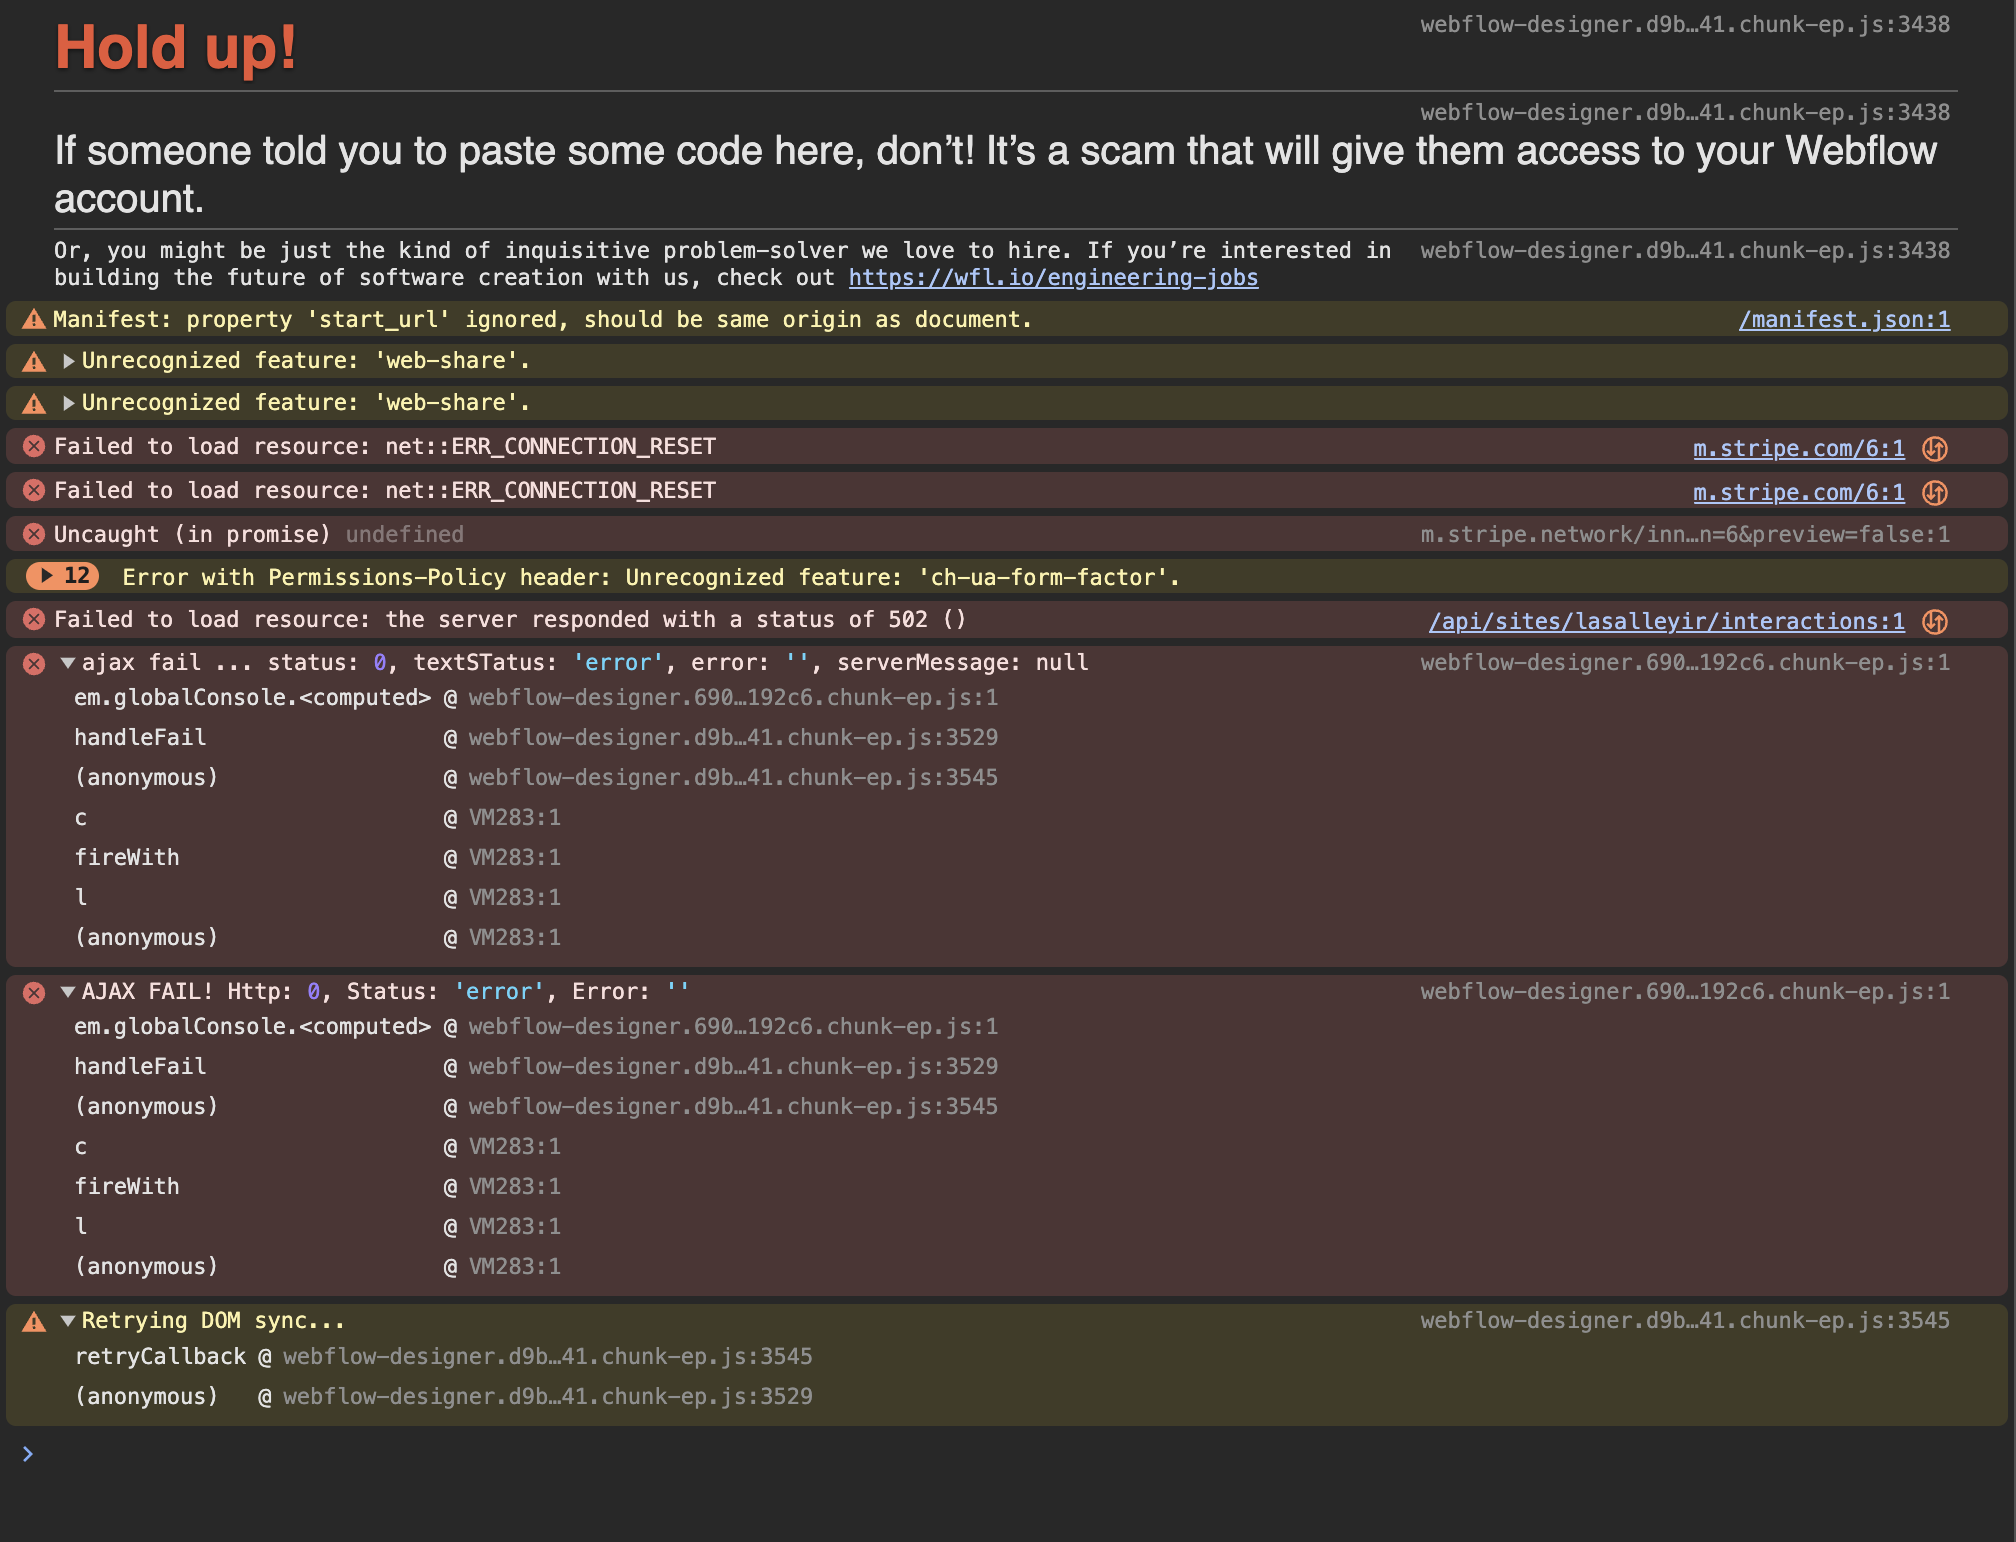The height and width of the screenshot is (1542, 2016).
Task: Open the first m.stripe.com/6:1 source link
Action: point(1798,449)
